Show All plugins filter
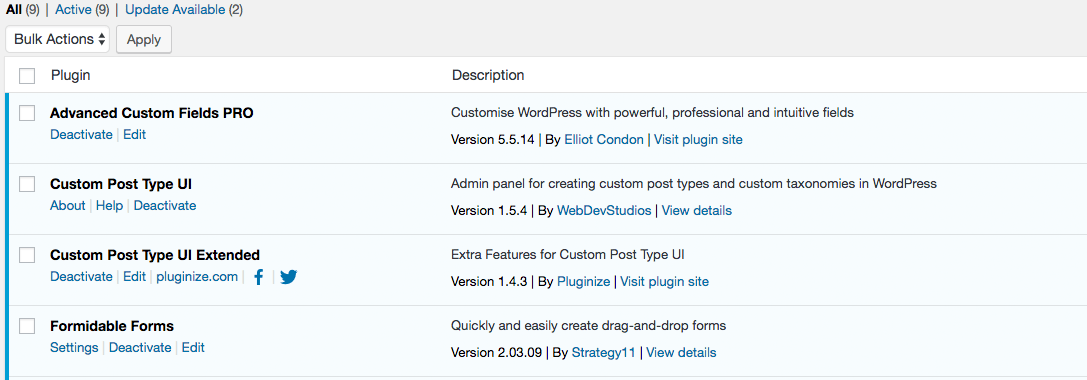Viewport: 1087px width, 380px height. coord(14,10)
